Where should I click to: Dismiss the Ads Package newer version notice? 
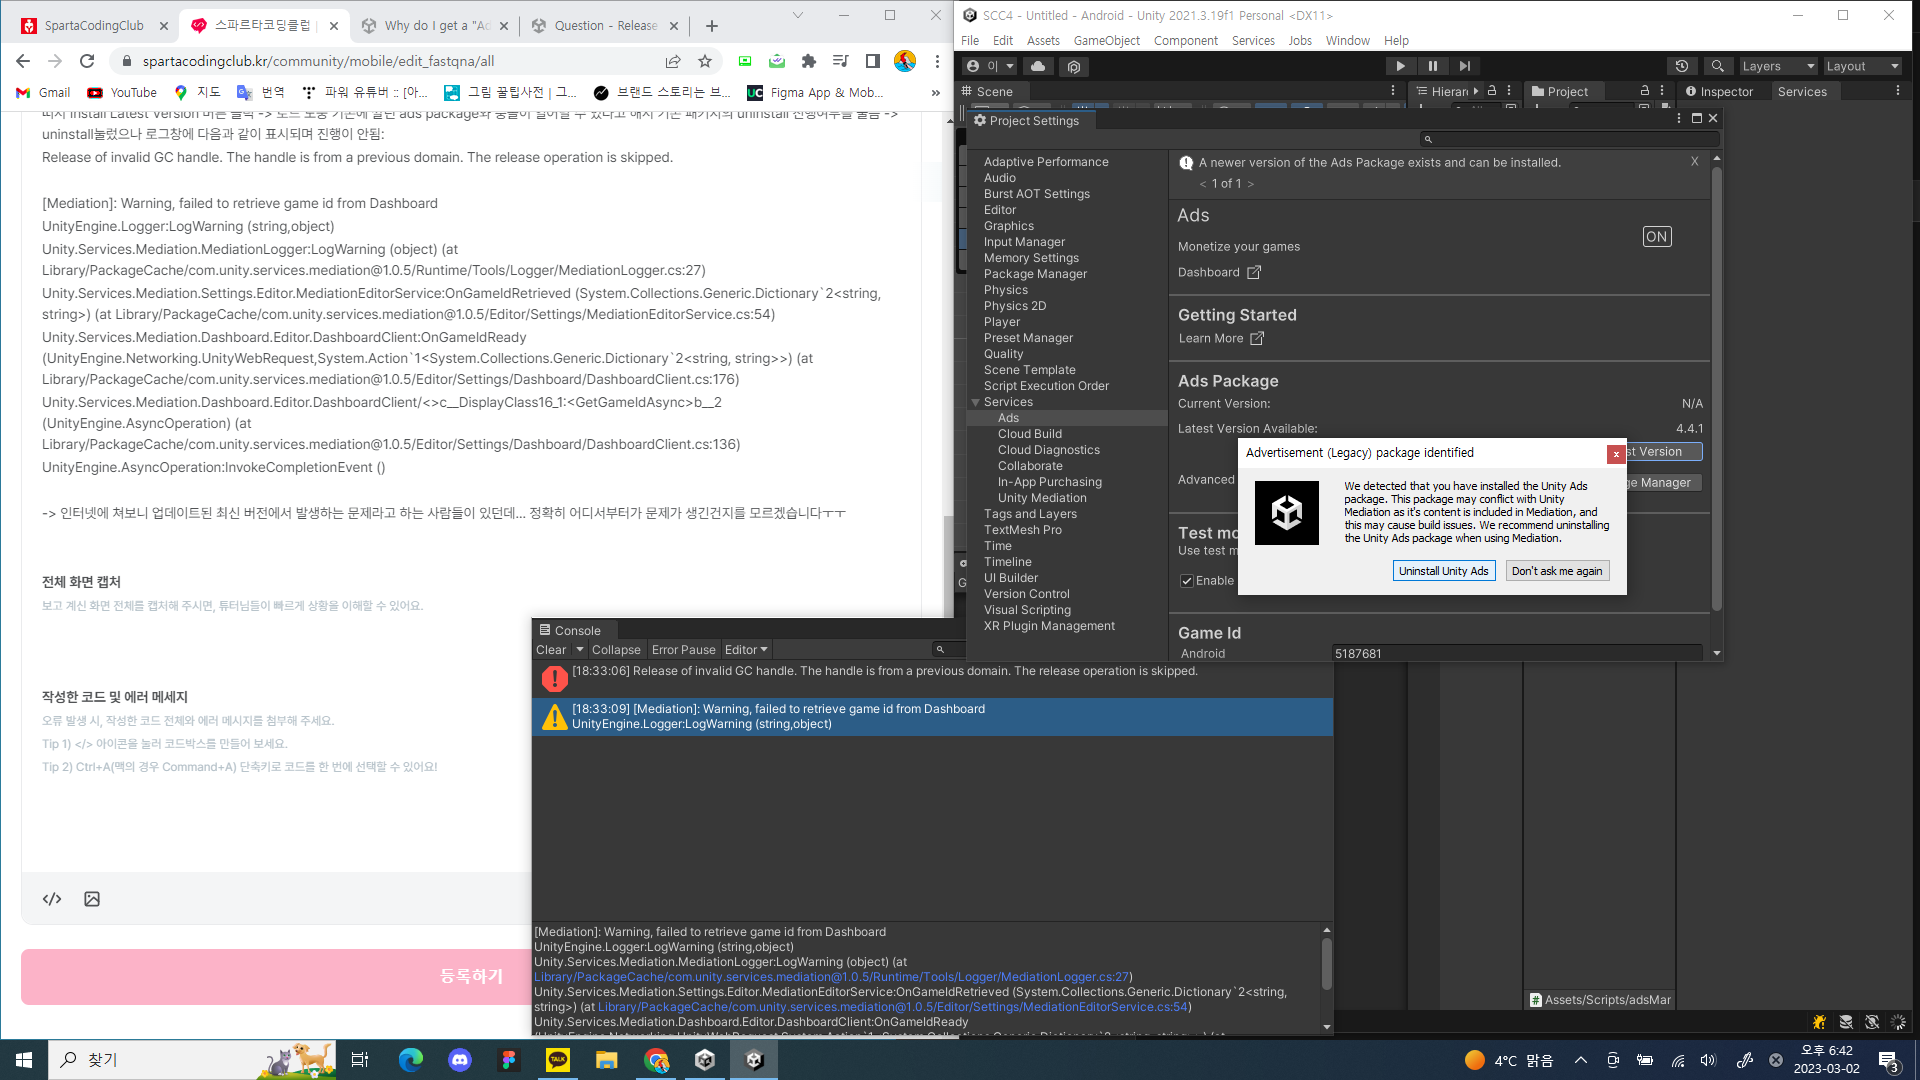tap(1694, 162)
